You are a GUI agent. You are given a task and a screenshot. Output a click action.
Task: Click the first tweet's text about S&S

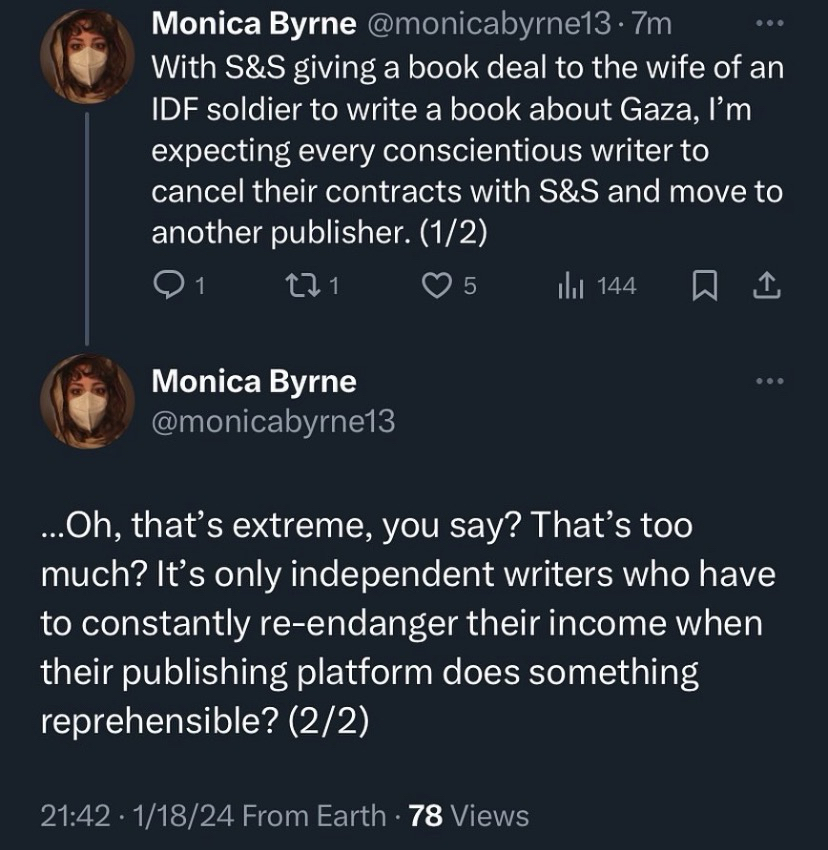[466, 150]
